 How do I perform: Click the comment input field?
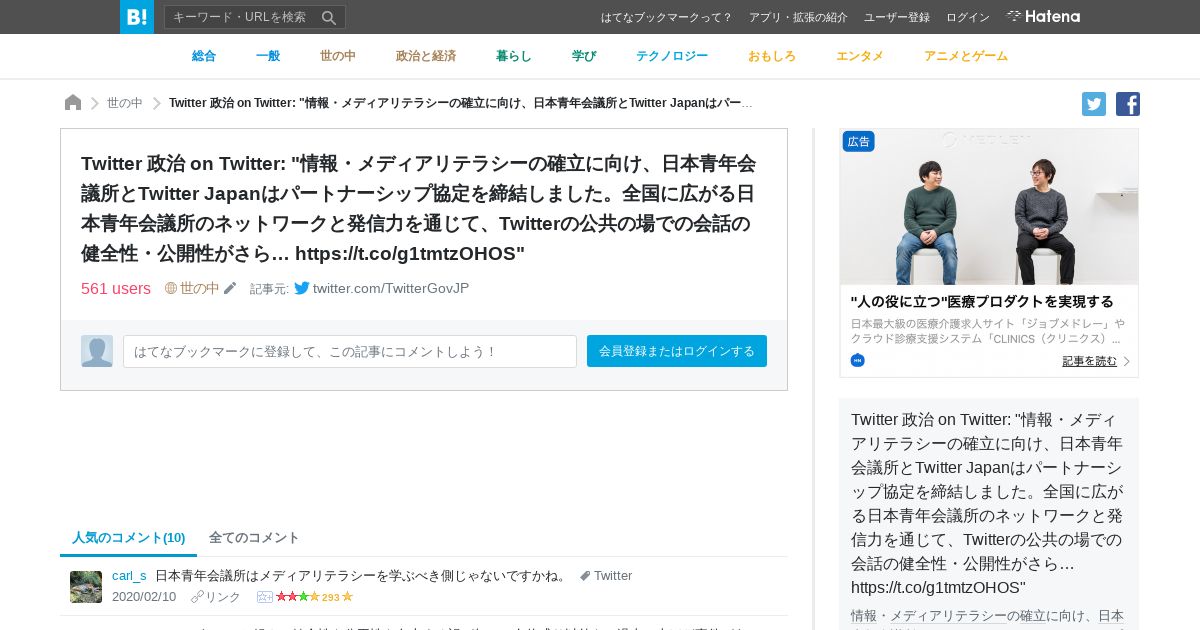(x=350, y=351)
